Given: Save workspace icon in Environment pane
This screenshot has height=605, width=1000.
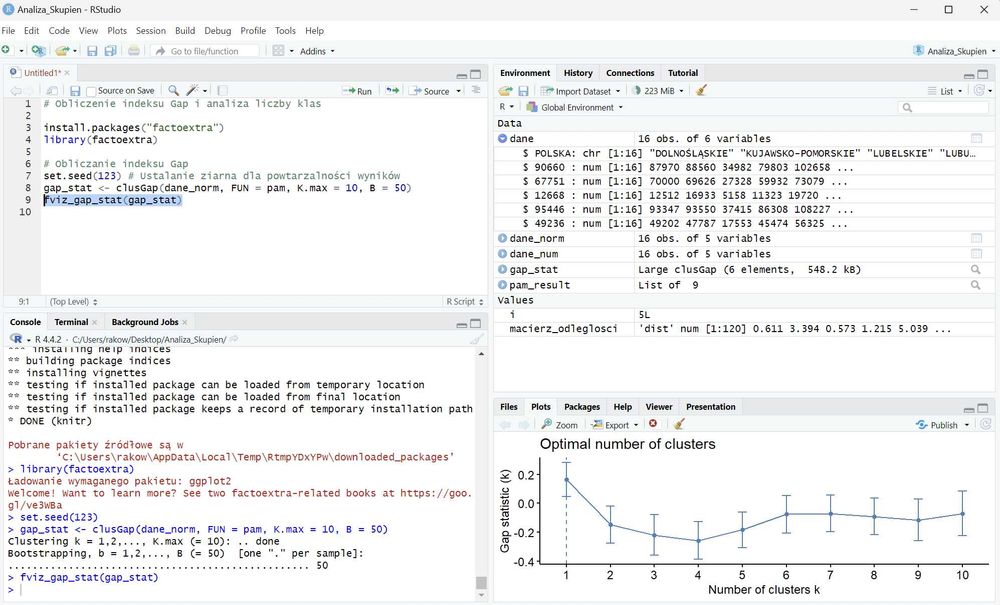Looking at the screenshot, I should [523, 91].
